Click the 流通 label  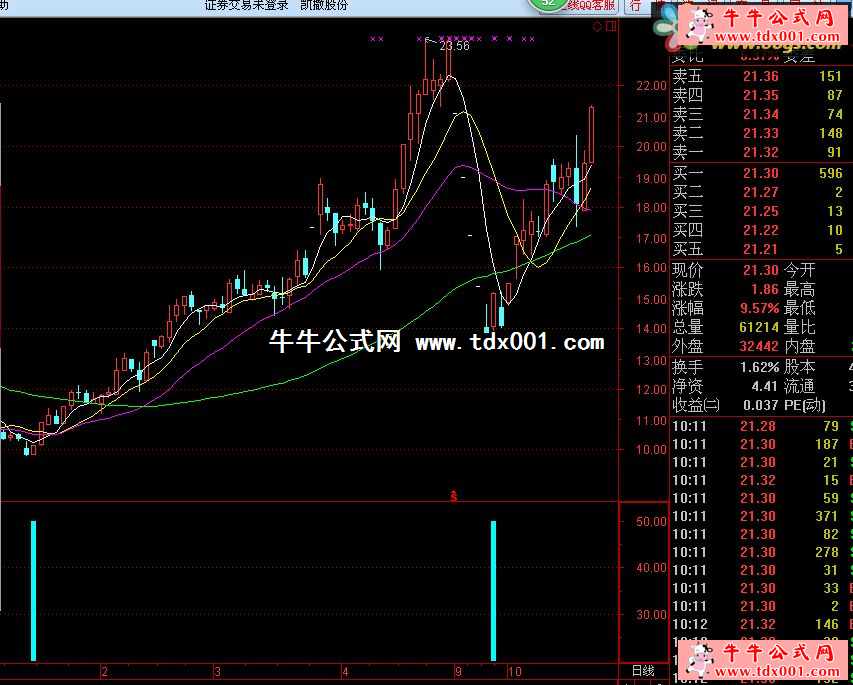point(800,386)
